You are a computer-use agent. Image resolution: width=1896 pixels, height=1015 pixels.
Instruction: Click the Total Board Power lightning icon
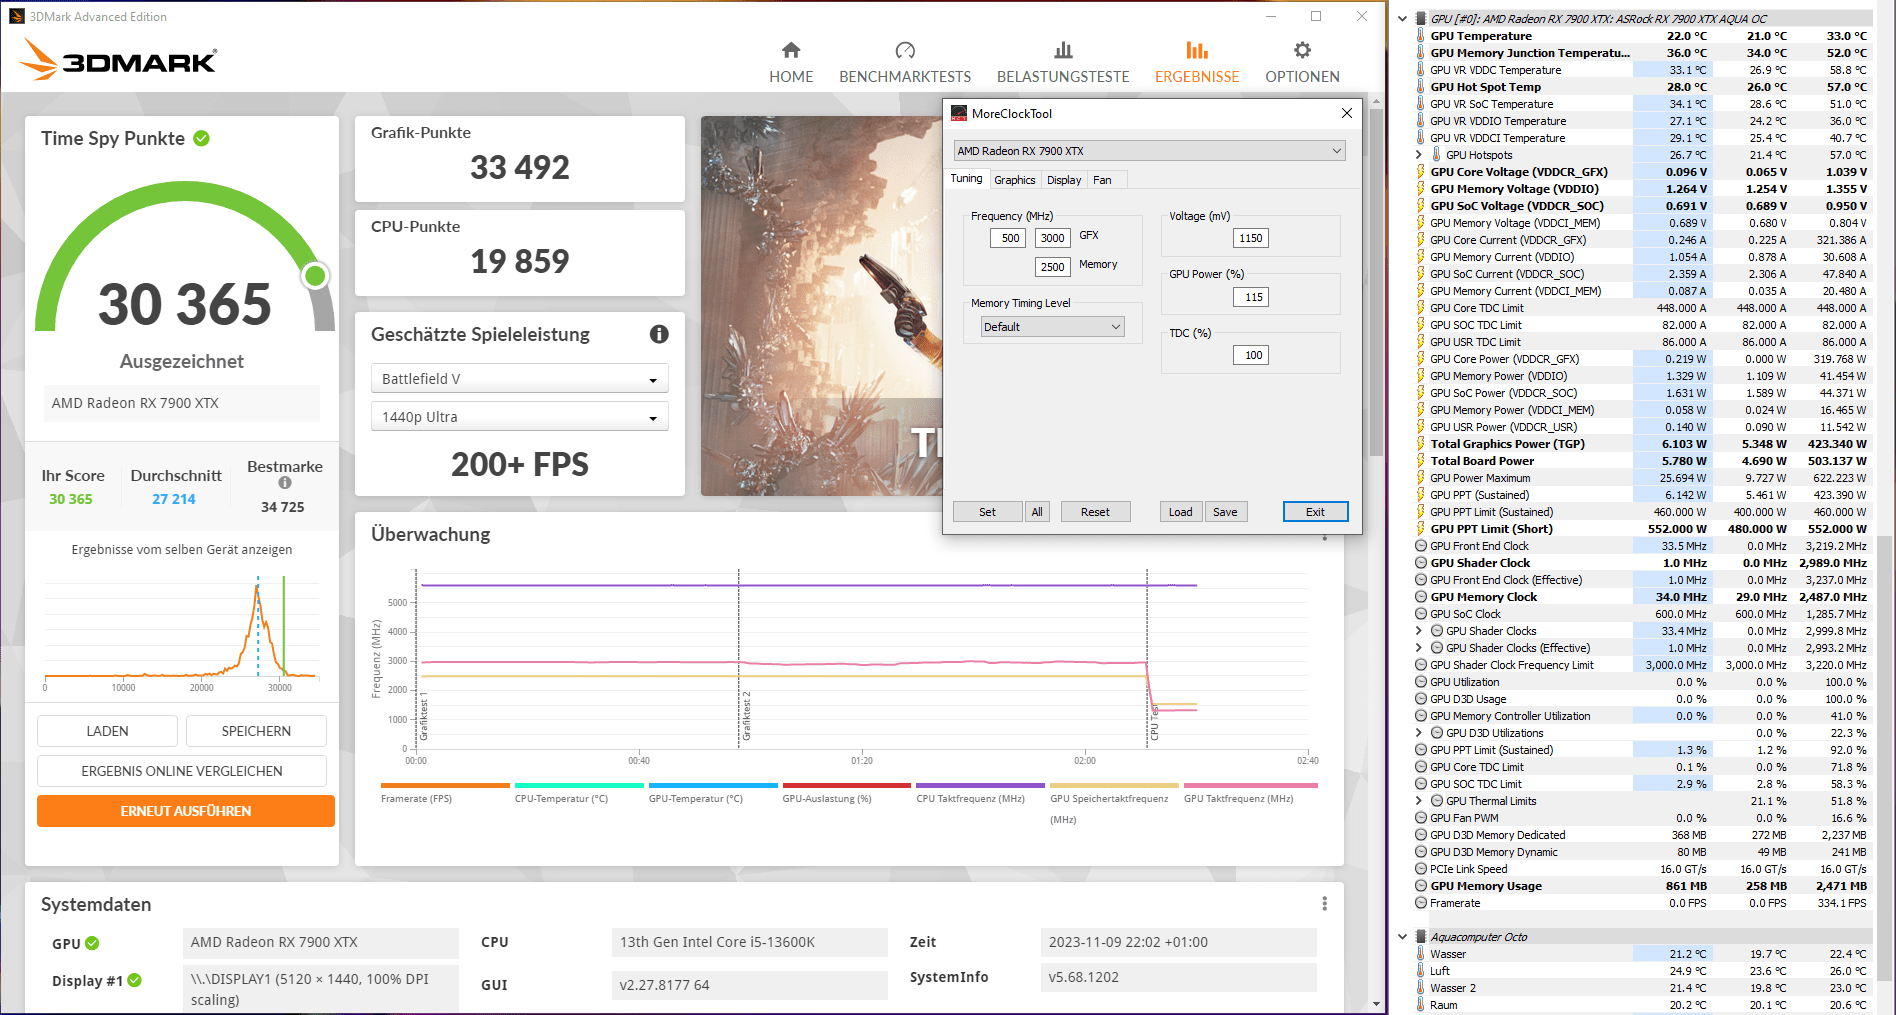pos(1420,461)
